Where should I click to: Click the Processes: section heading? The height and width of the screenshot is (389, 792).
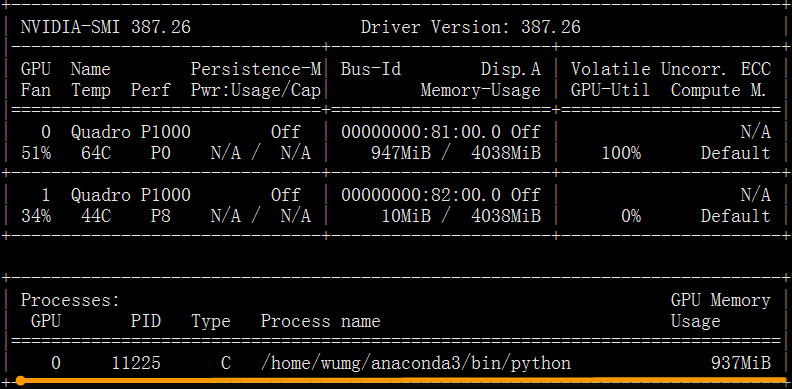(70, 301)
